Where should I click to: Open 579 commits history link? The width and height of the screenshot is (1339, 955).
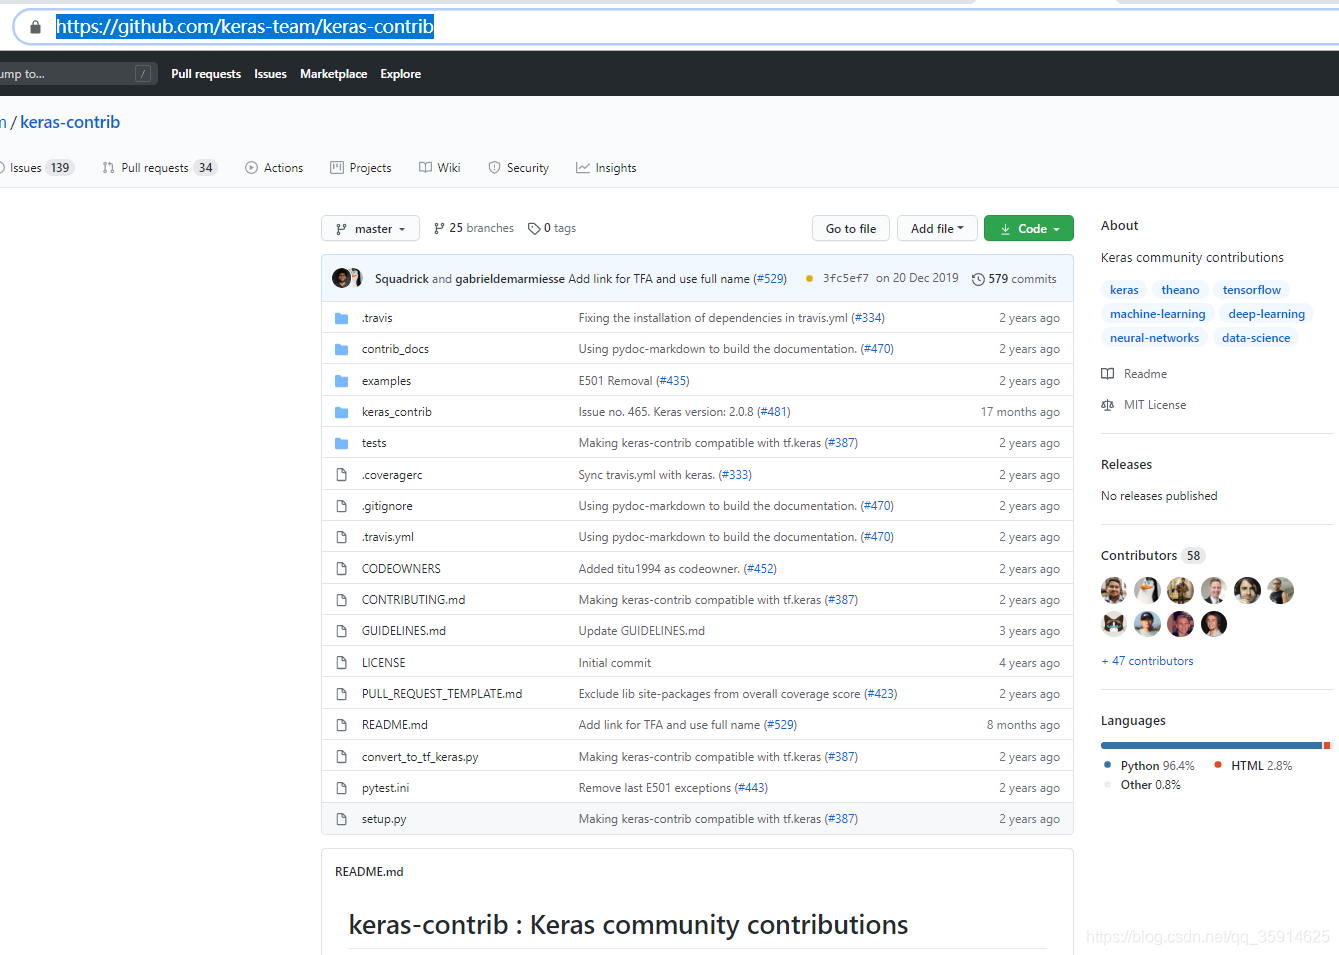(1014, 279)
